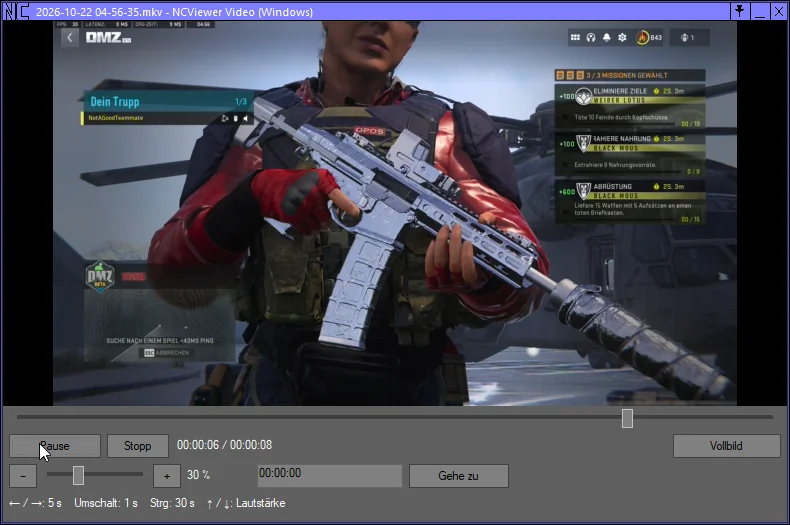Click the platform icon left of the microphone

point(225,118)
